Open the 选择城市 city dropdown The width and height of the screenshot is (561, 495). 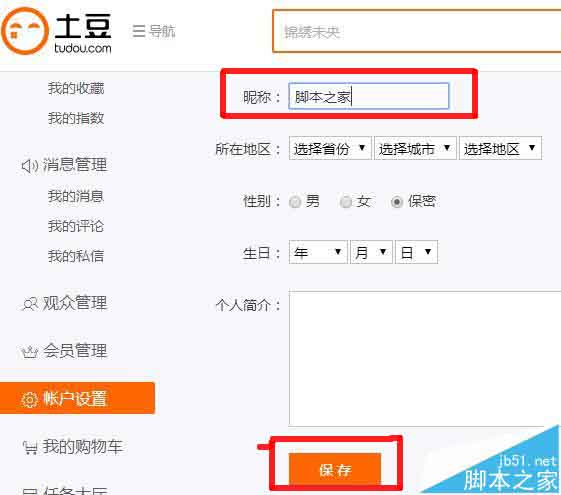415,148
